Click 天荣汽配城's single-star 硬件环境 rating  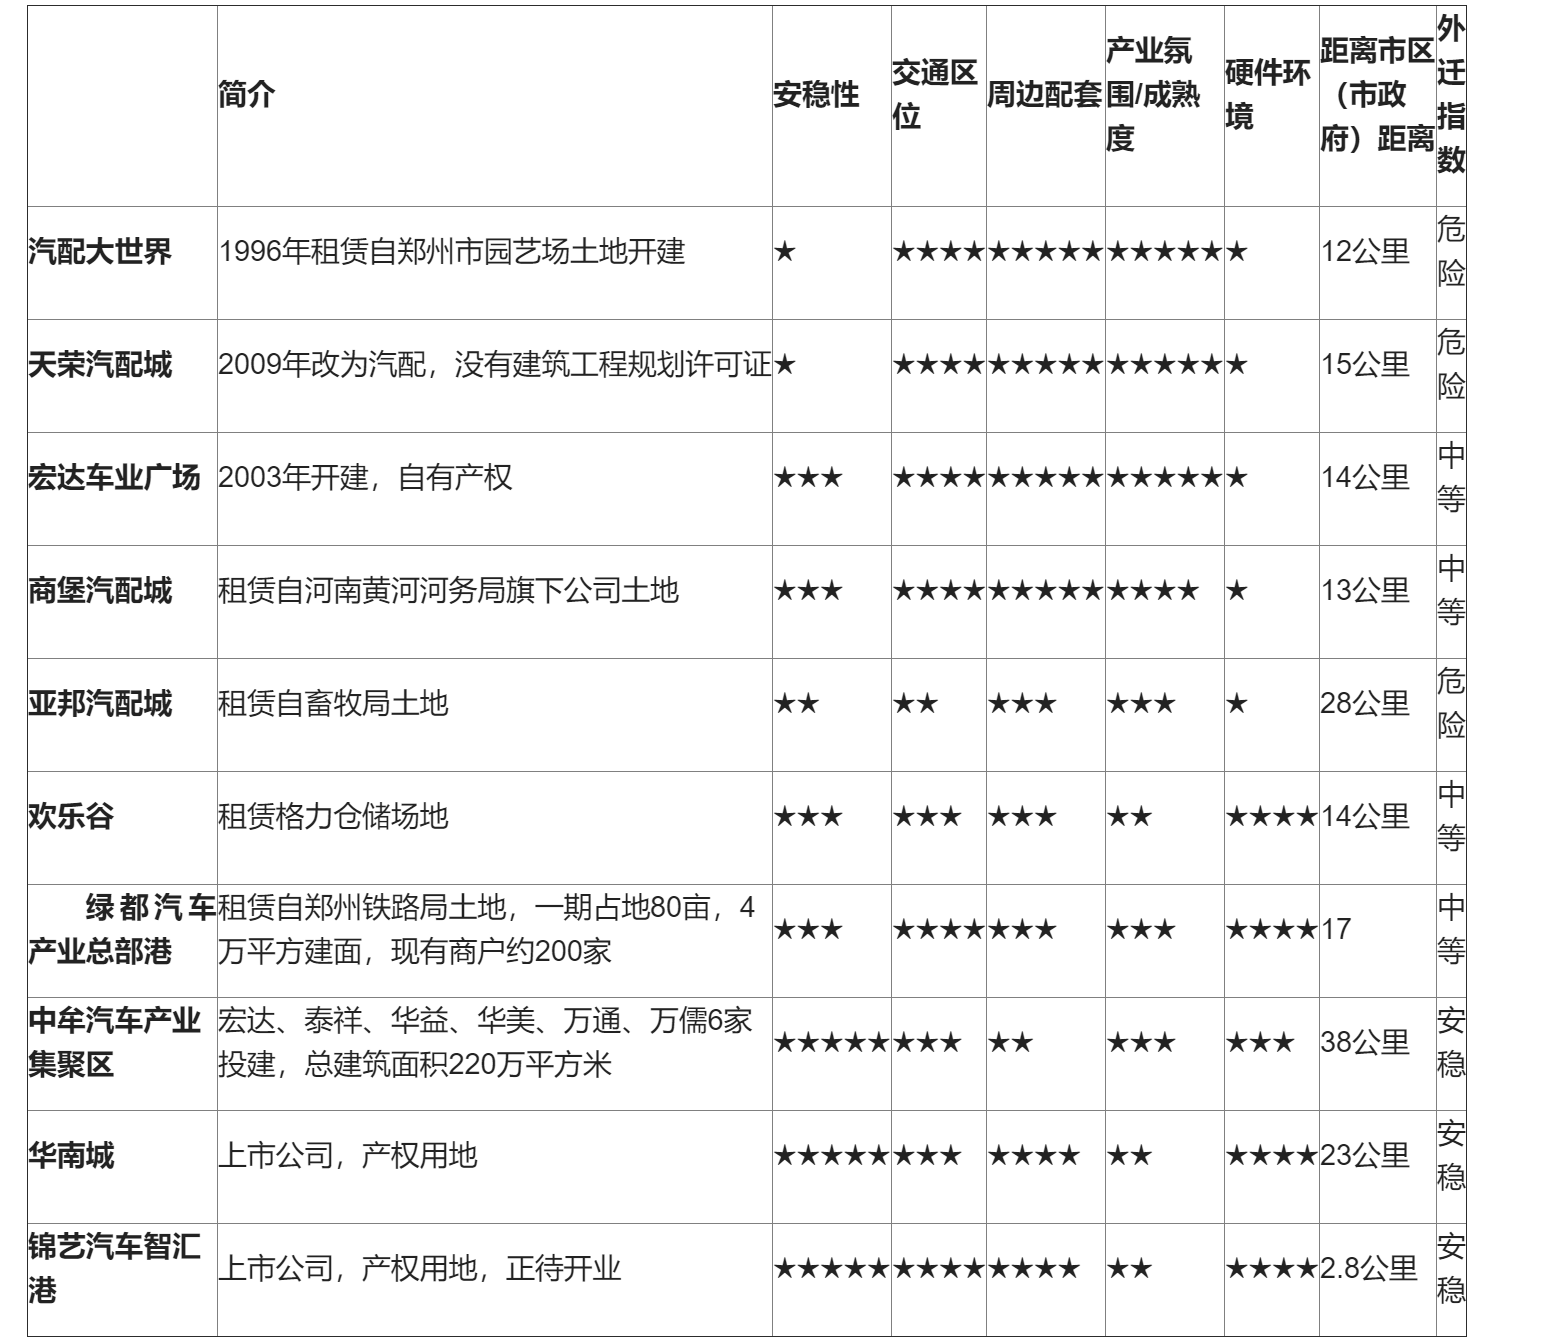[1237, 365]
